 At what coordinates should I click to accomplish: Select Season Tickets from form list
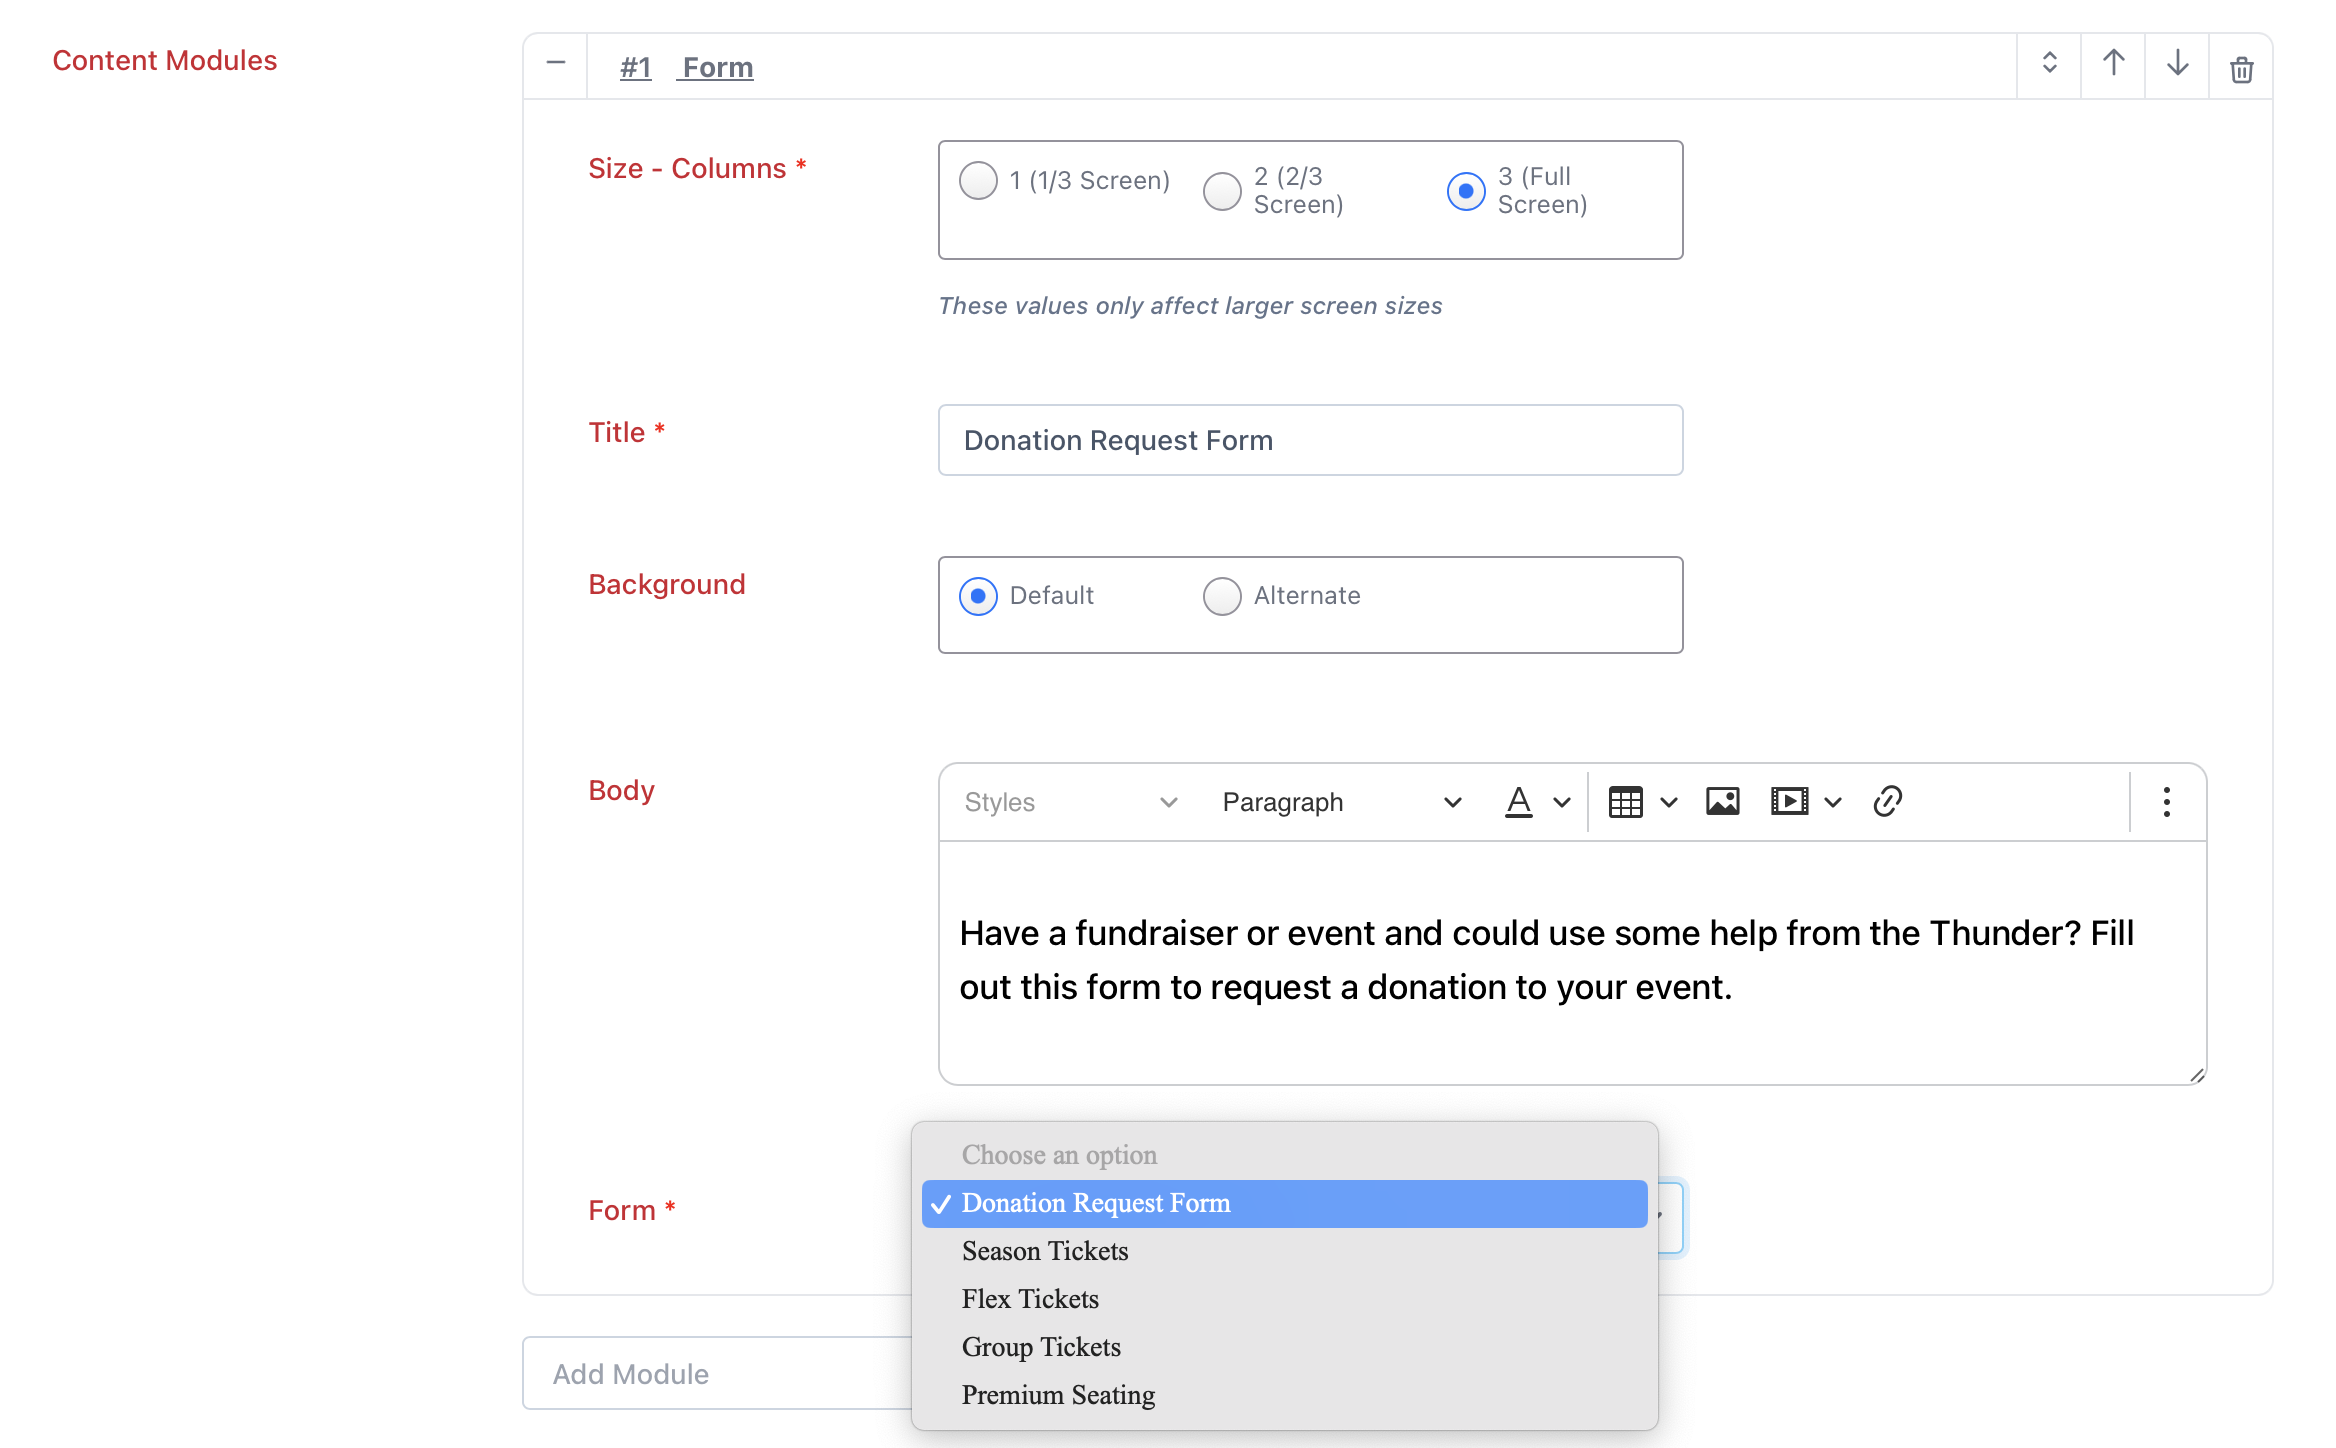coord(1284,1251)
